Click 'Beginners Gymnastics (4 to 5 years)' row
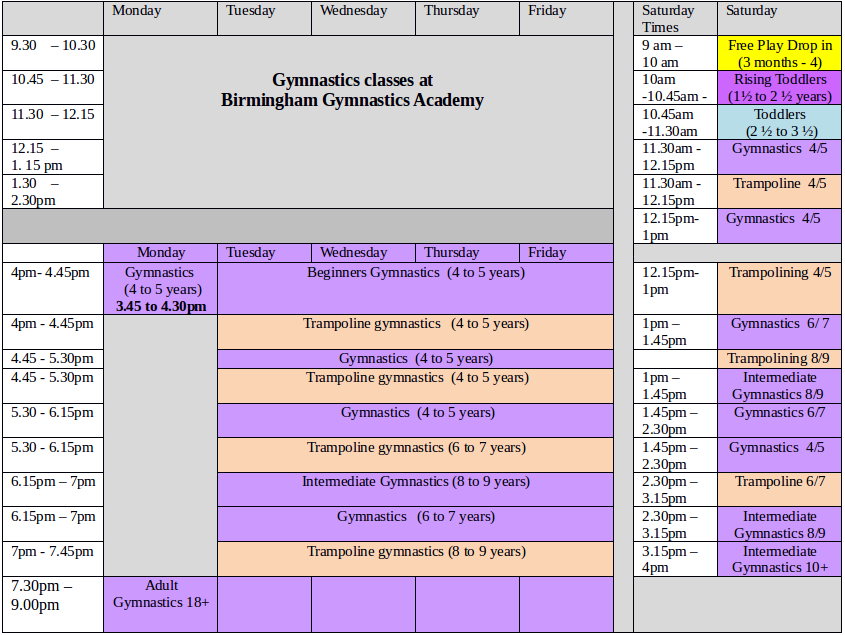The height and width of the screenshot is (635, 845). [415, 289]
